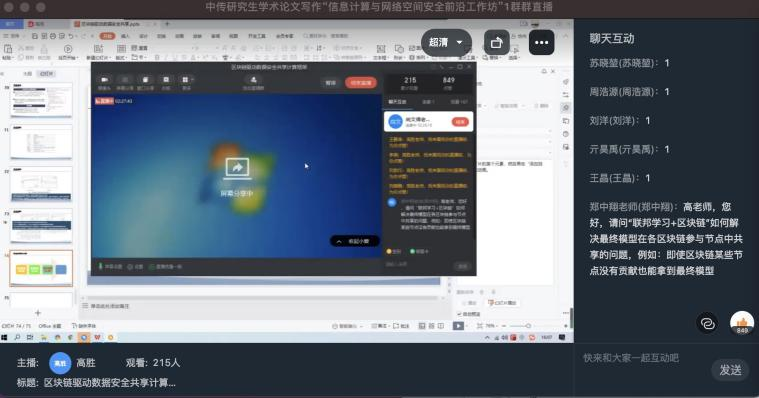
Task: Select the highlighted orange-bordered slide thumbnail
Action: 41,268
